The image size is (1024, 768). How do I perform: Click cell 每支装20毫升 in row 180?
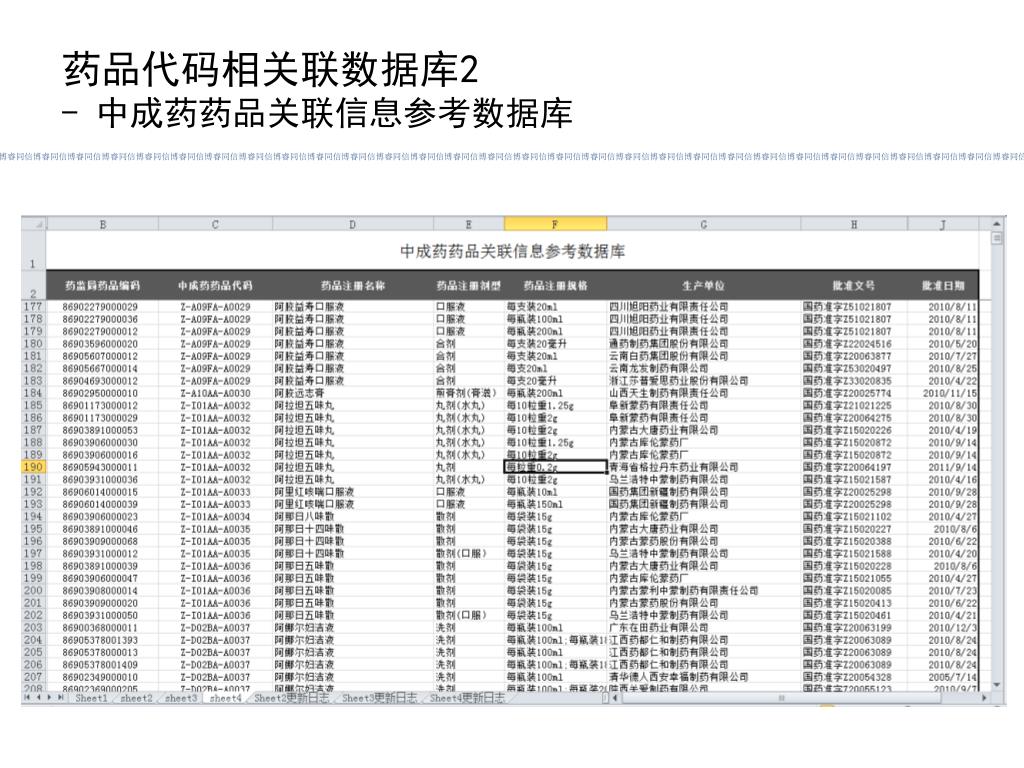pyautogui.click(x=555, y=344)
